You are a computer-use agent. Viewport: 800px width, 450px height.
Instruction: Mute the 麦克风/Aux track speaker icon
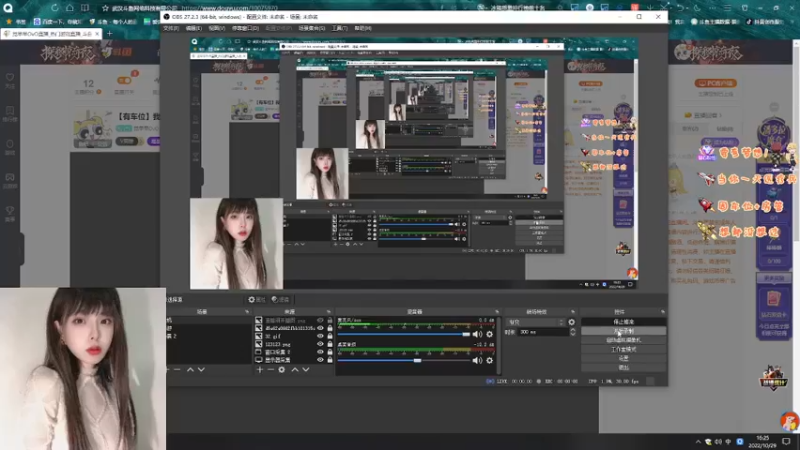coord(477,334)
